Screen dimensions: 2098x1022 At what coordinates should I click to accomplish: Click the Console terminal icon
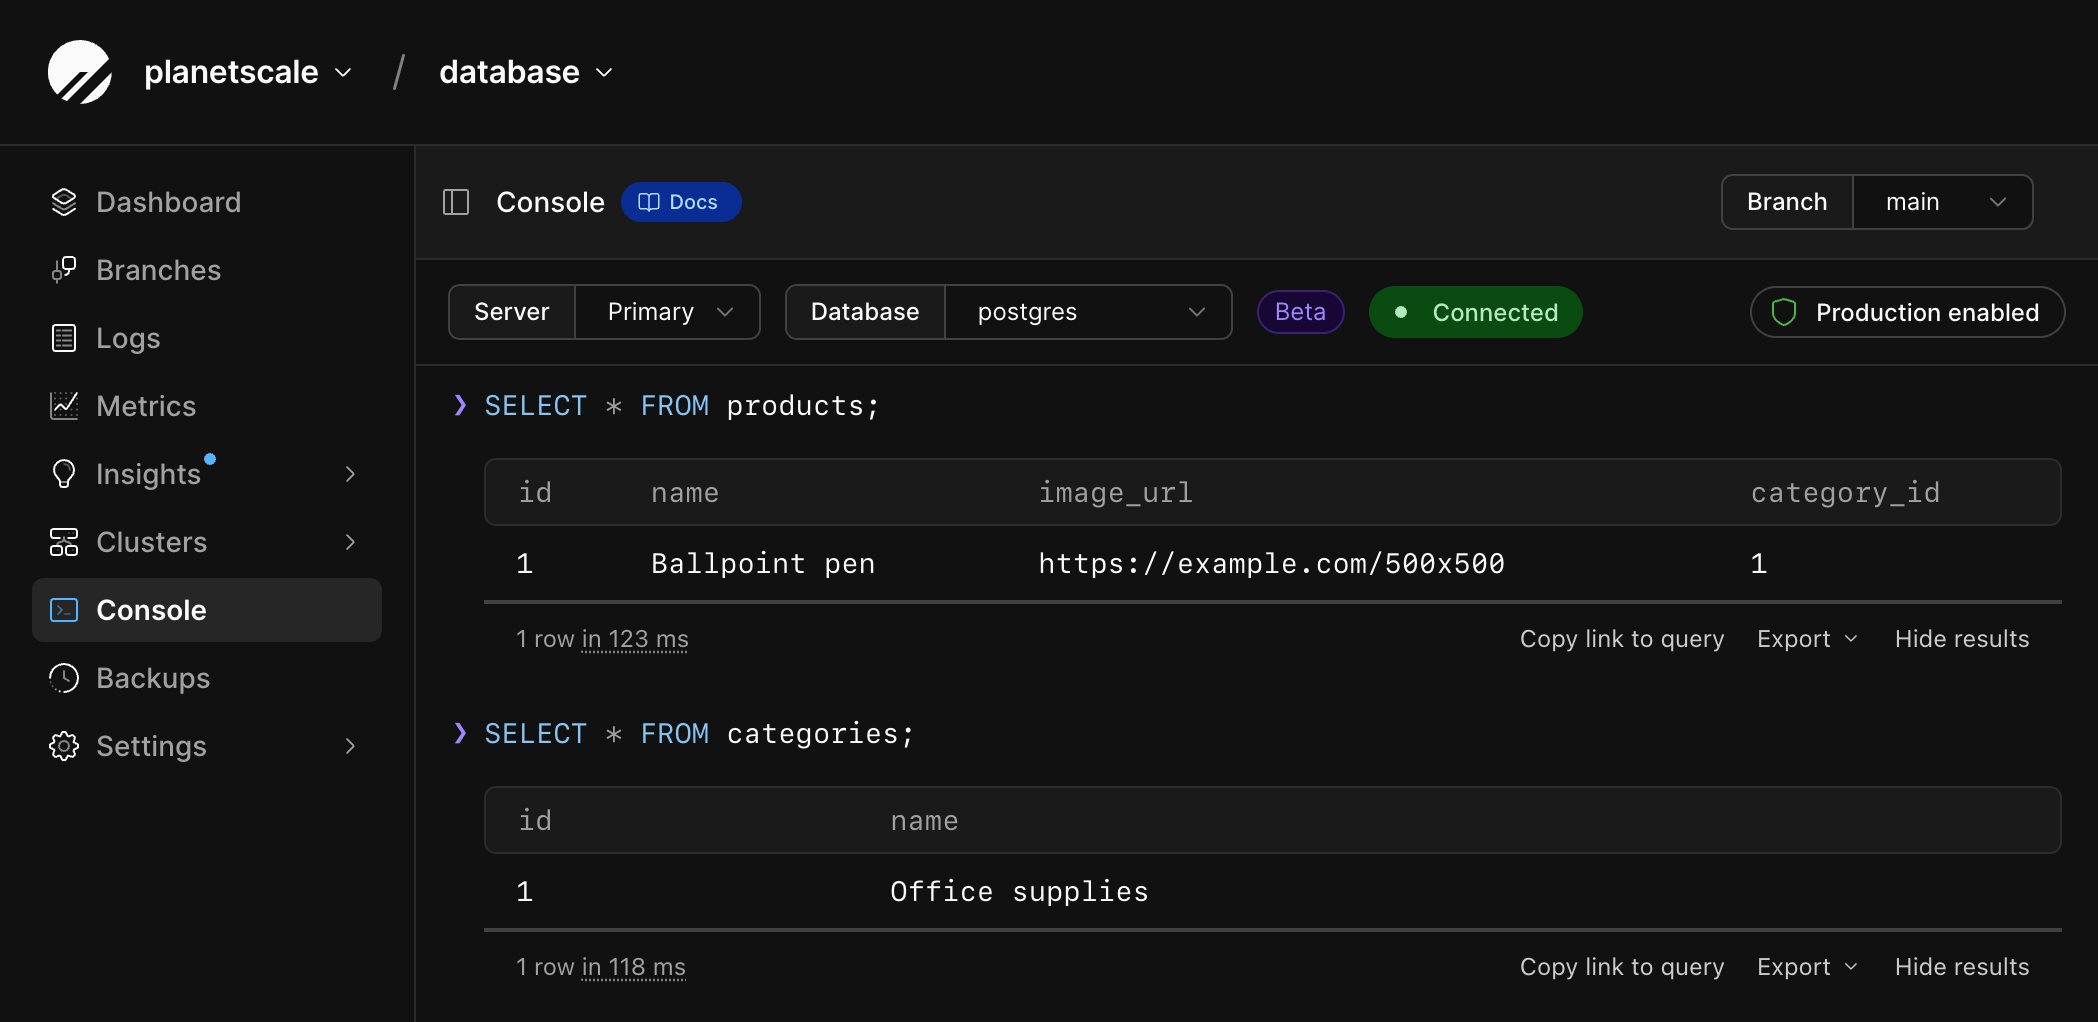click(64, 610)
